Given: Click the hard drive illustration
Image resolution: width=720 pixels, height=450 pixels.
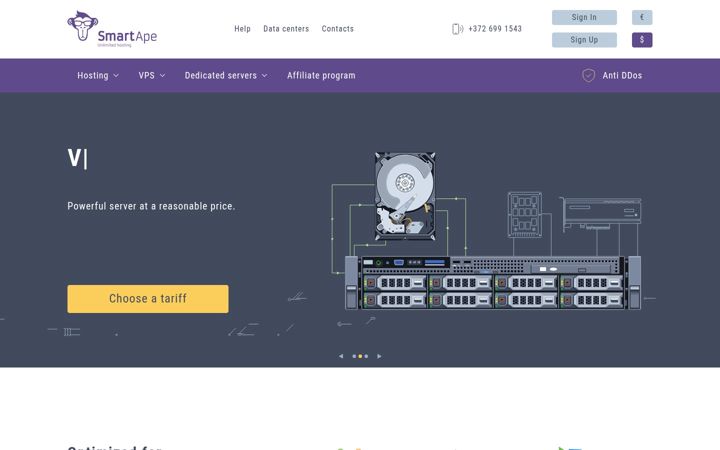Looking at the screenshot, I should pos(405,196).
